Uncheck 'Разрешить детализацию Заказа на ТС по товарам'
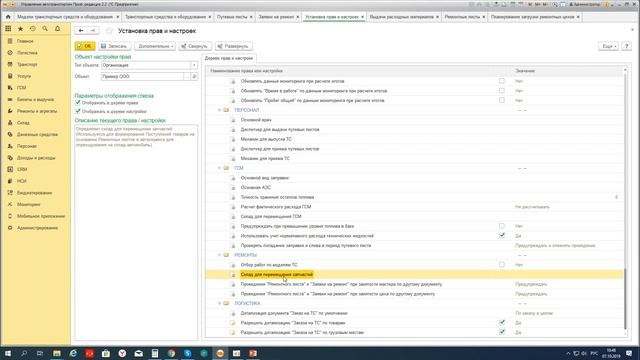 pos(502,322)
